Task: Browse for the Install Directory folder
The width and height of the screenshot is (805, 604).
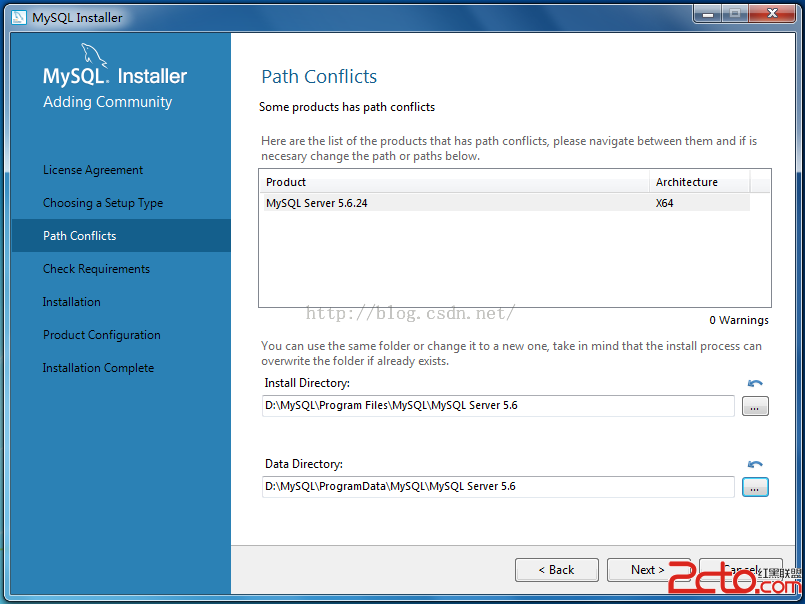Action: pyautogui.click(x=755, y=406)
